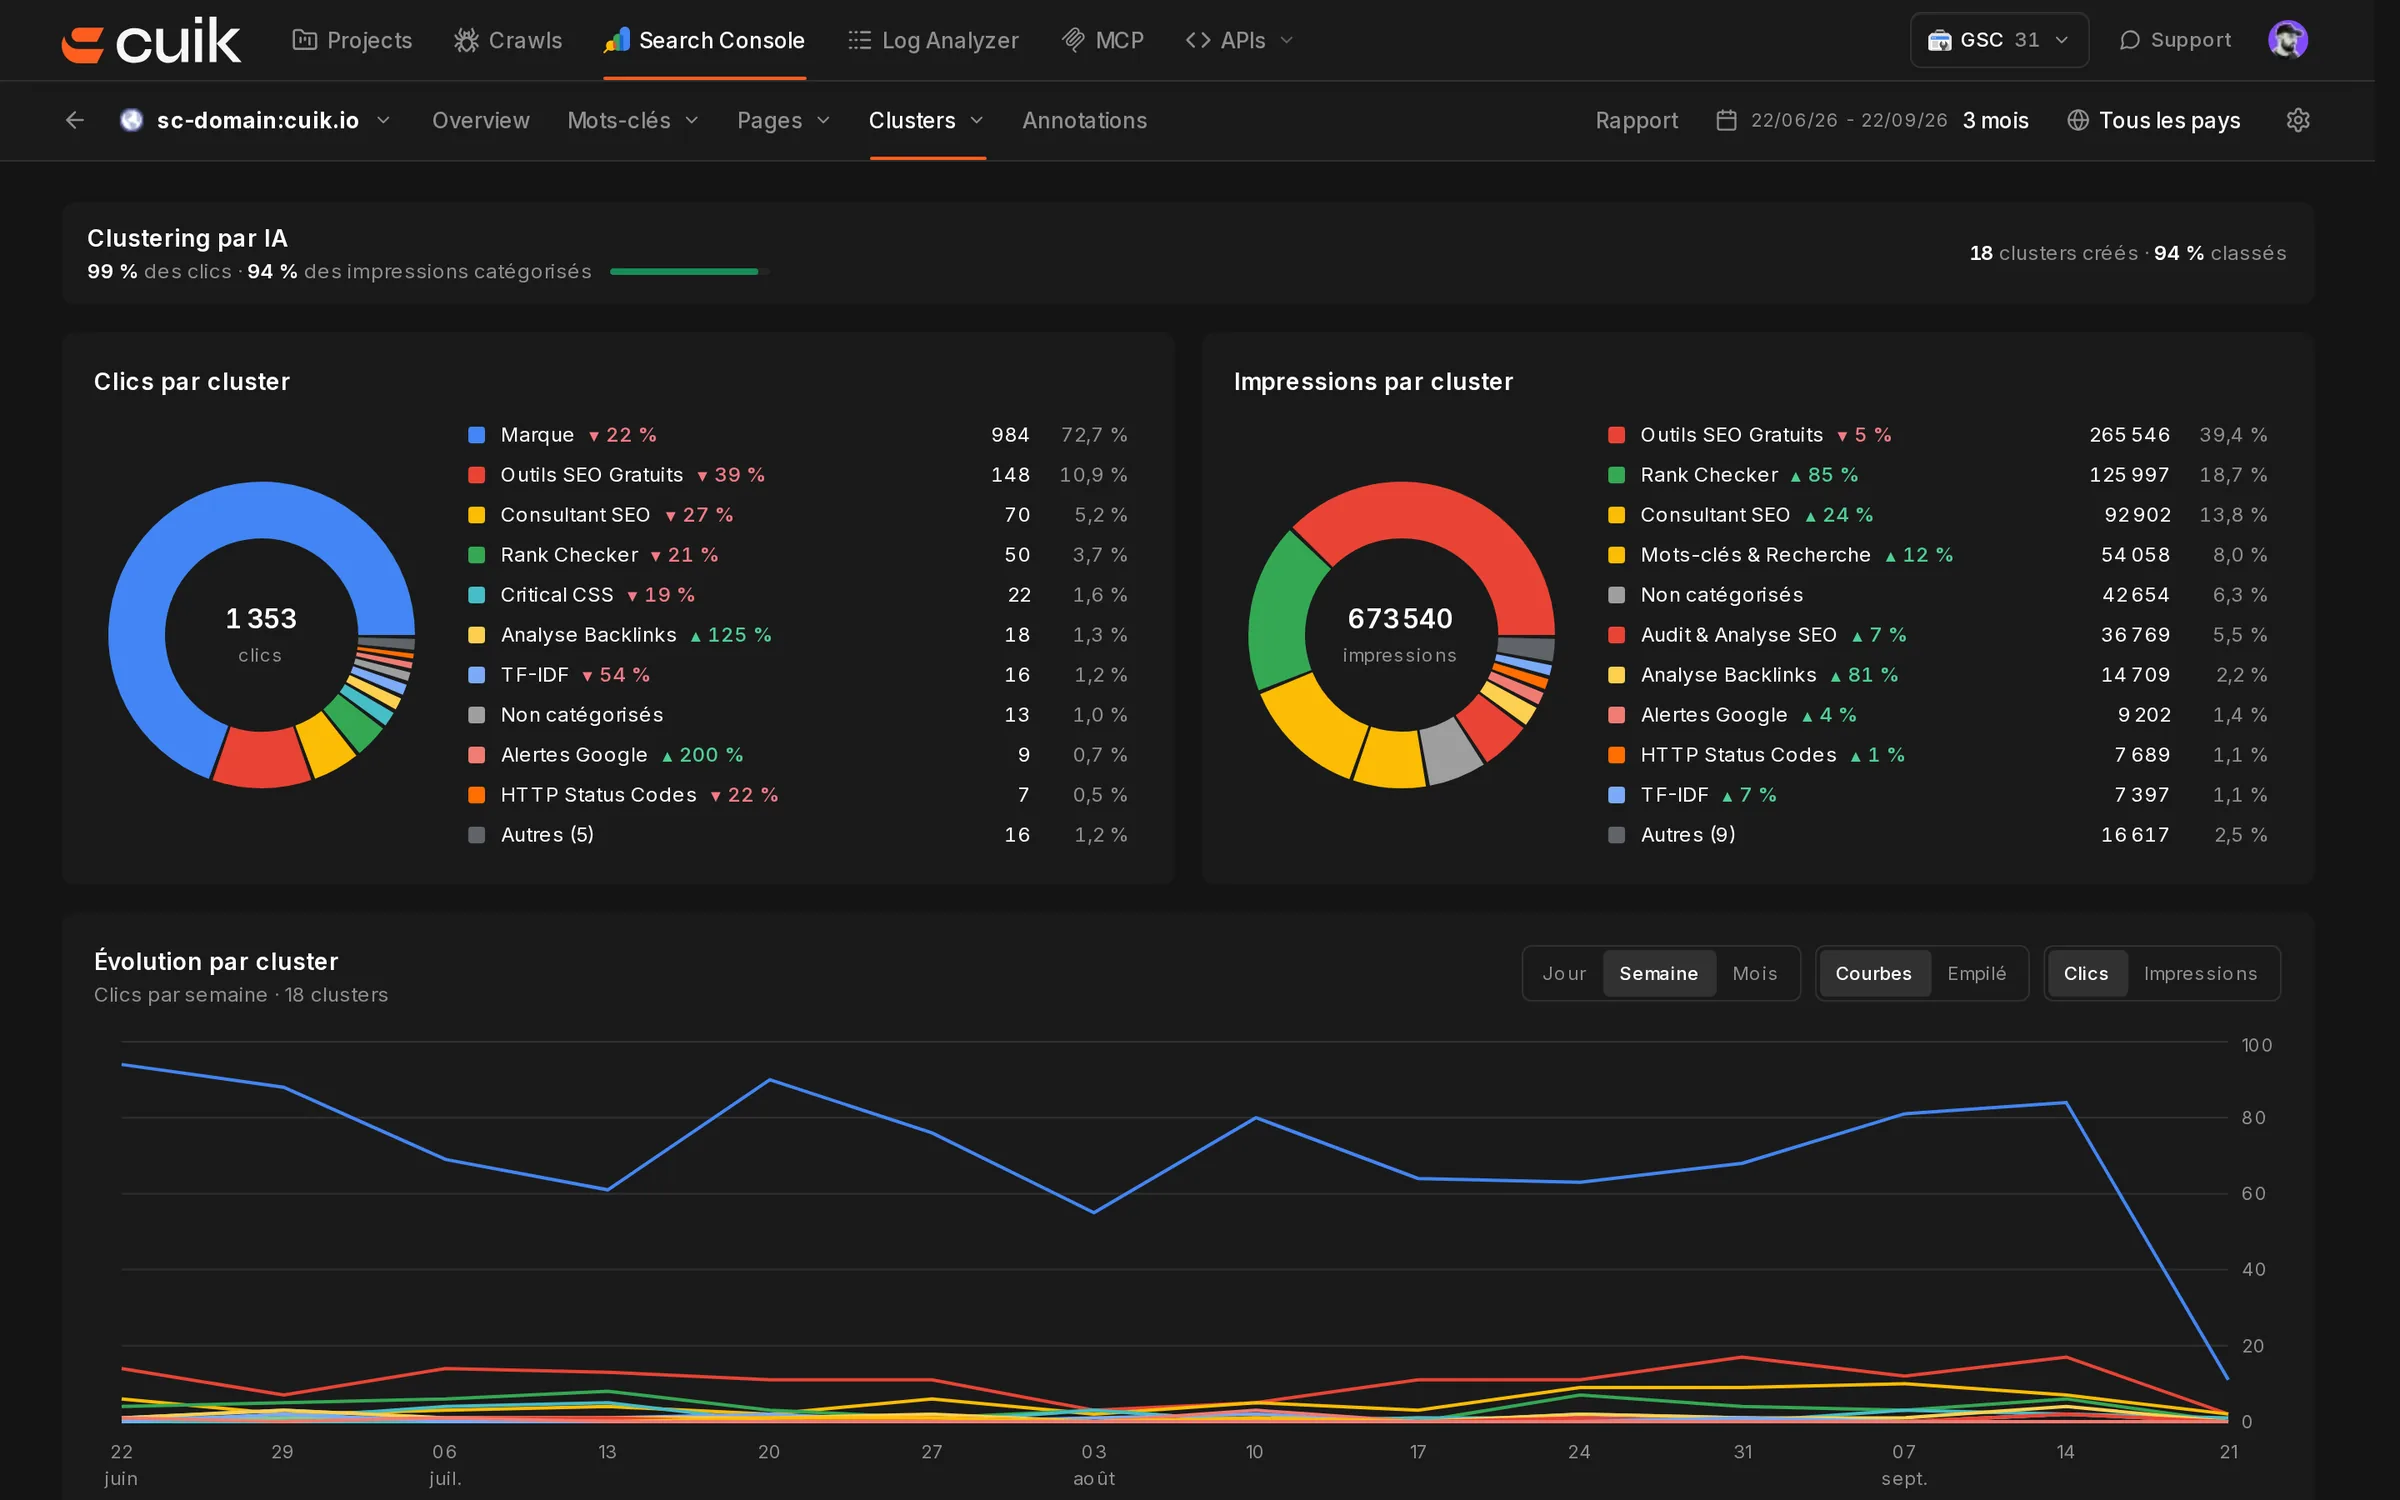The width and height of the screenshot is (2400, 1500).
Task: Click the MCP icon
Action: (1073, 40)
